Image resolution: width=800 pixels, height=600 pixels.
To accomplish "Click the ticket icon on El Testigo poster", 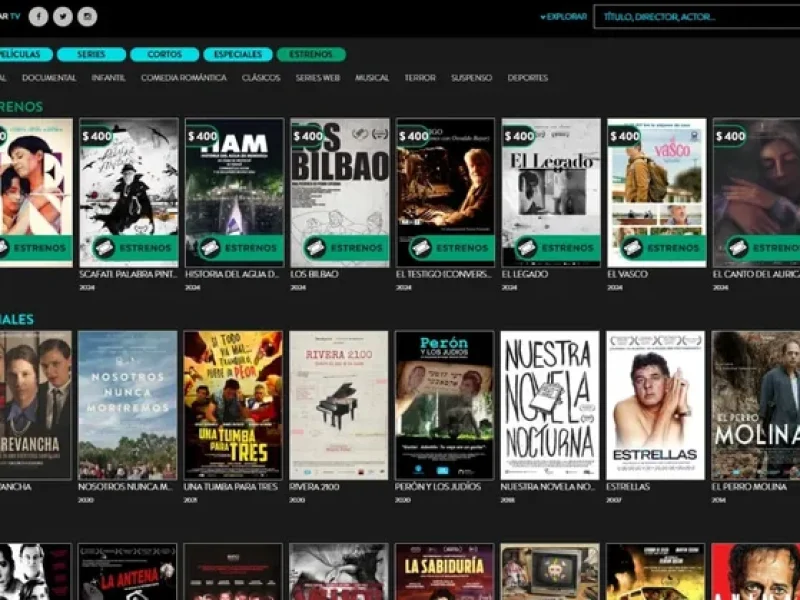I will point(421,248).
